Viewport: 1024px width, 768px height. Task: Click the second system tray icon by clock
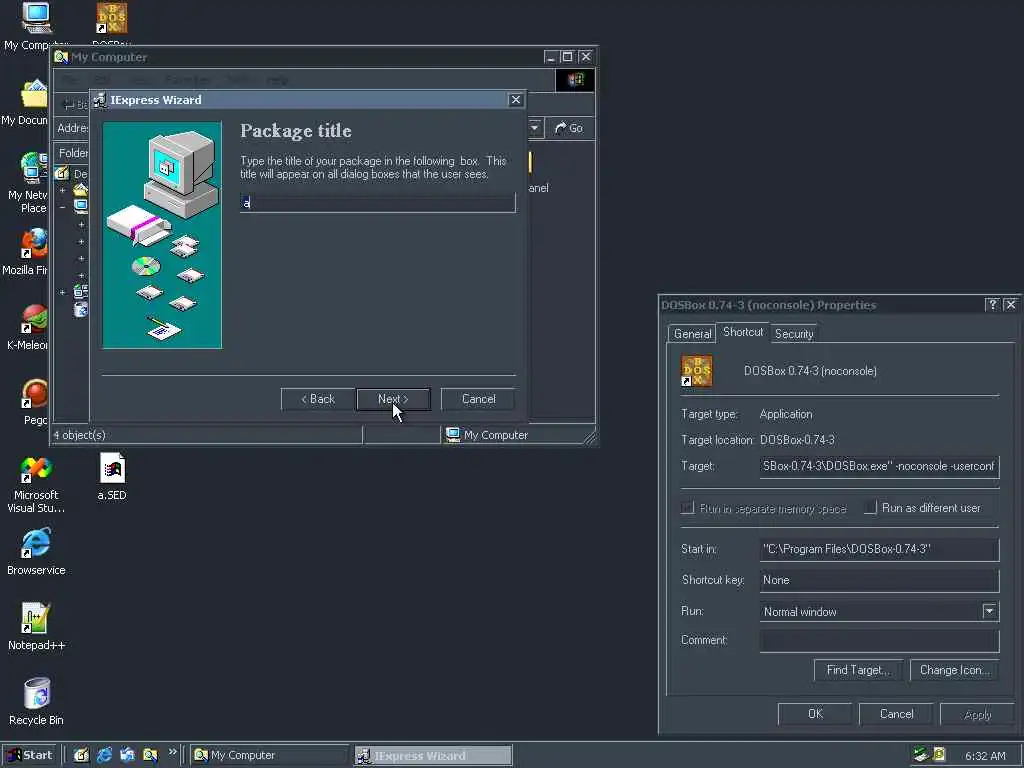(939, 755)
